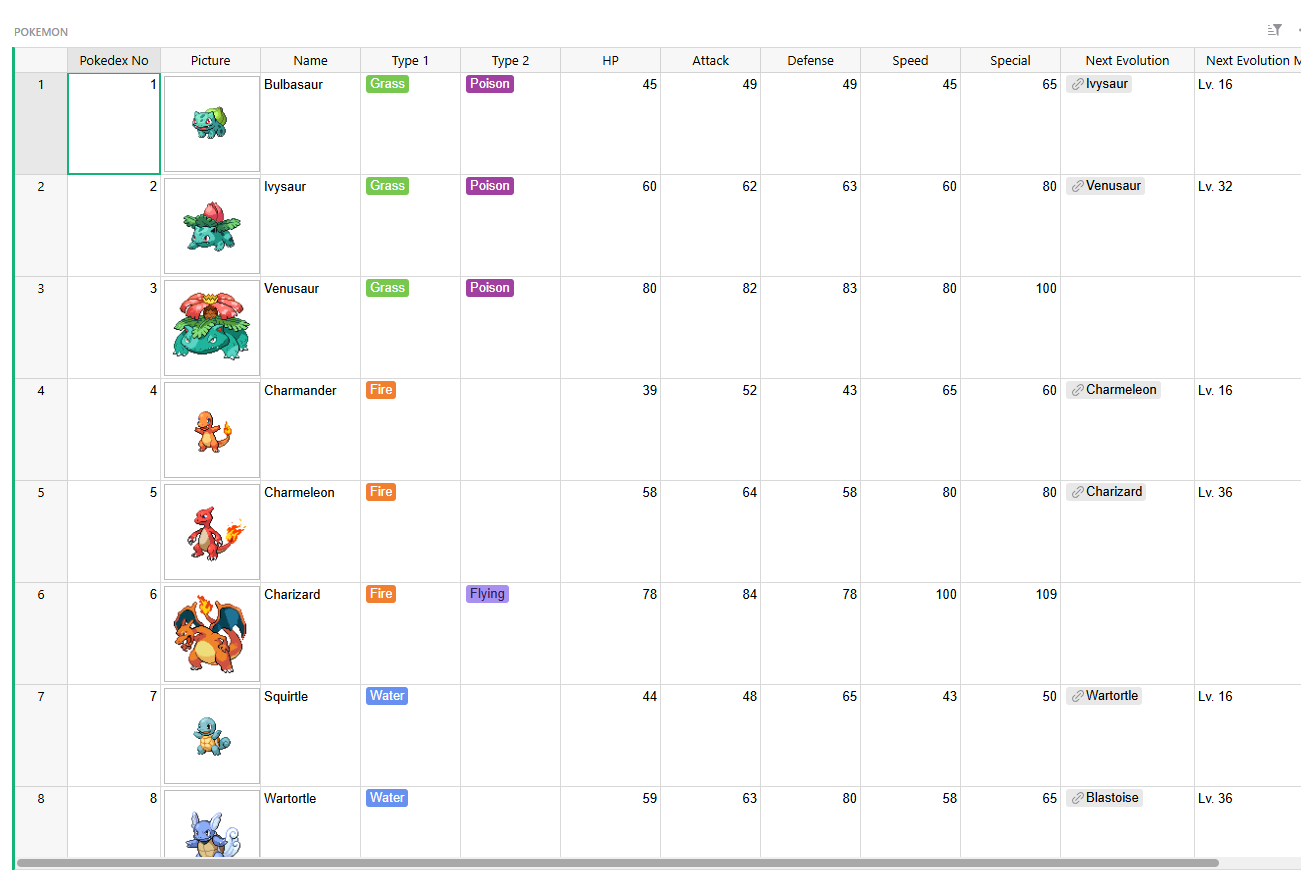Open Venusaur's picture thumbnail
The image size is (1301, 885).
tap(212, 328)
